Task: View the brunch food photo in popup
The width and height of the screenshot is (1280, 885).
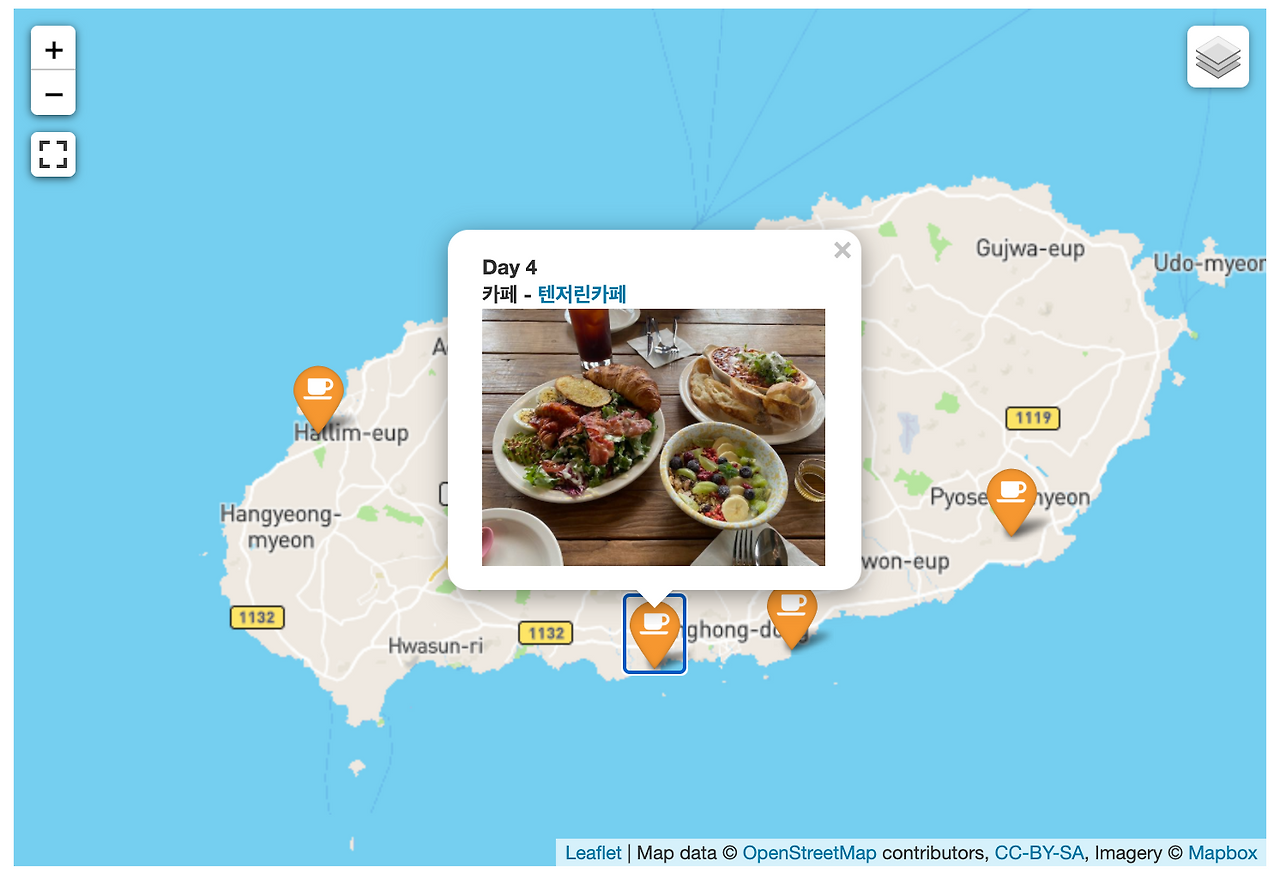Action: point(653,437)
